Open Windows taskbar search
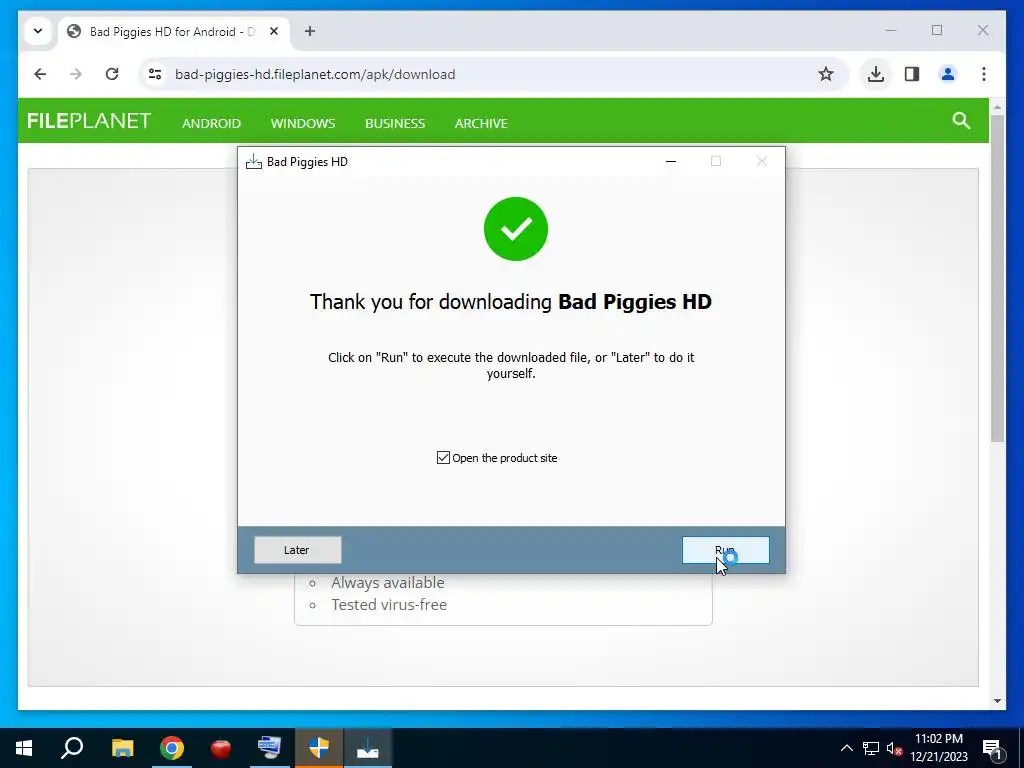 tap(72, 748)
